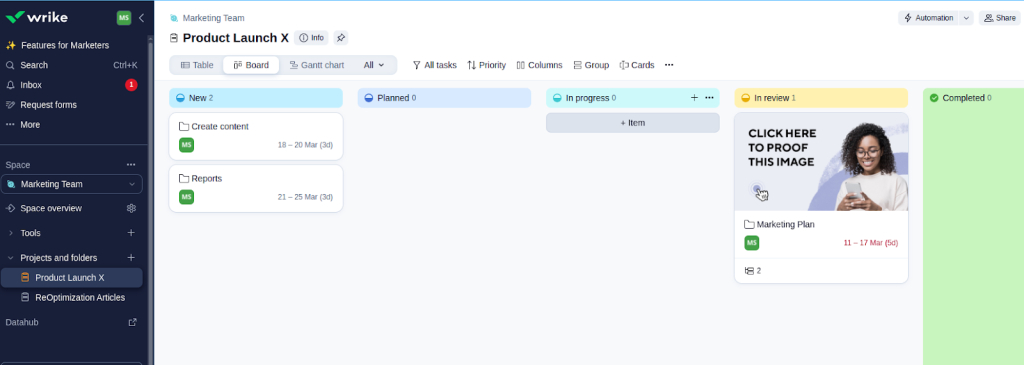Click the Inbox notification badge showing 1
The height and width of the screenshot is (365, 1024).
[x=131, y=85]
